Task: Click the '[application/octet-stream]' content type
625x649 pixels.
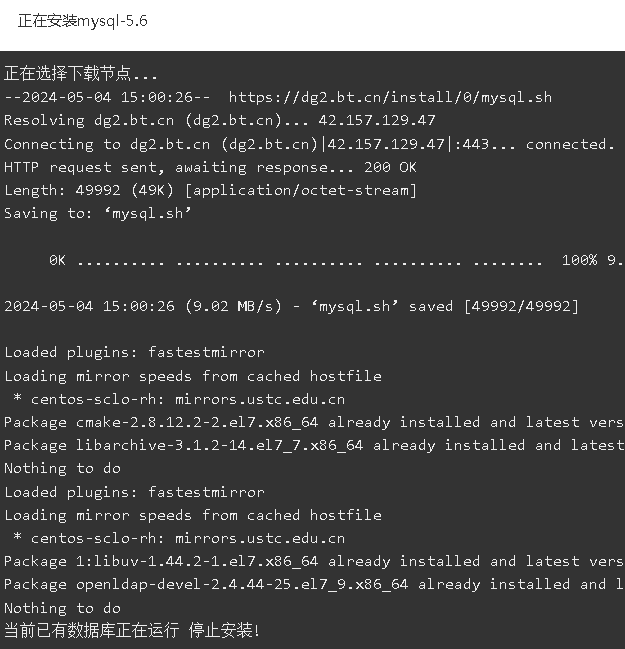Action: point(300,190)
